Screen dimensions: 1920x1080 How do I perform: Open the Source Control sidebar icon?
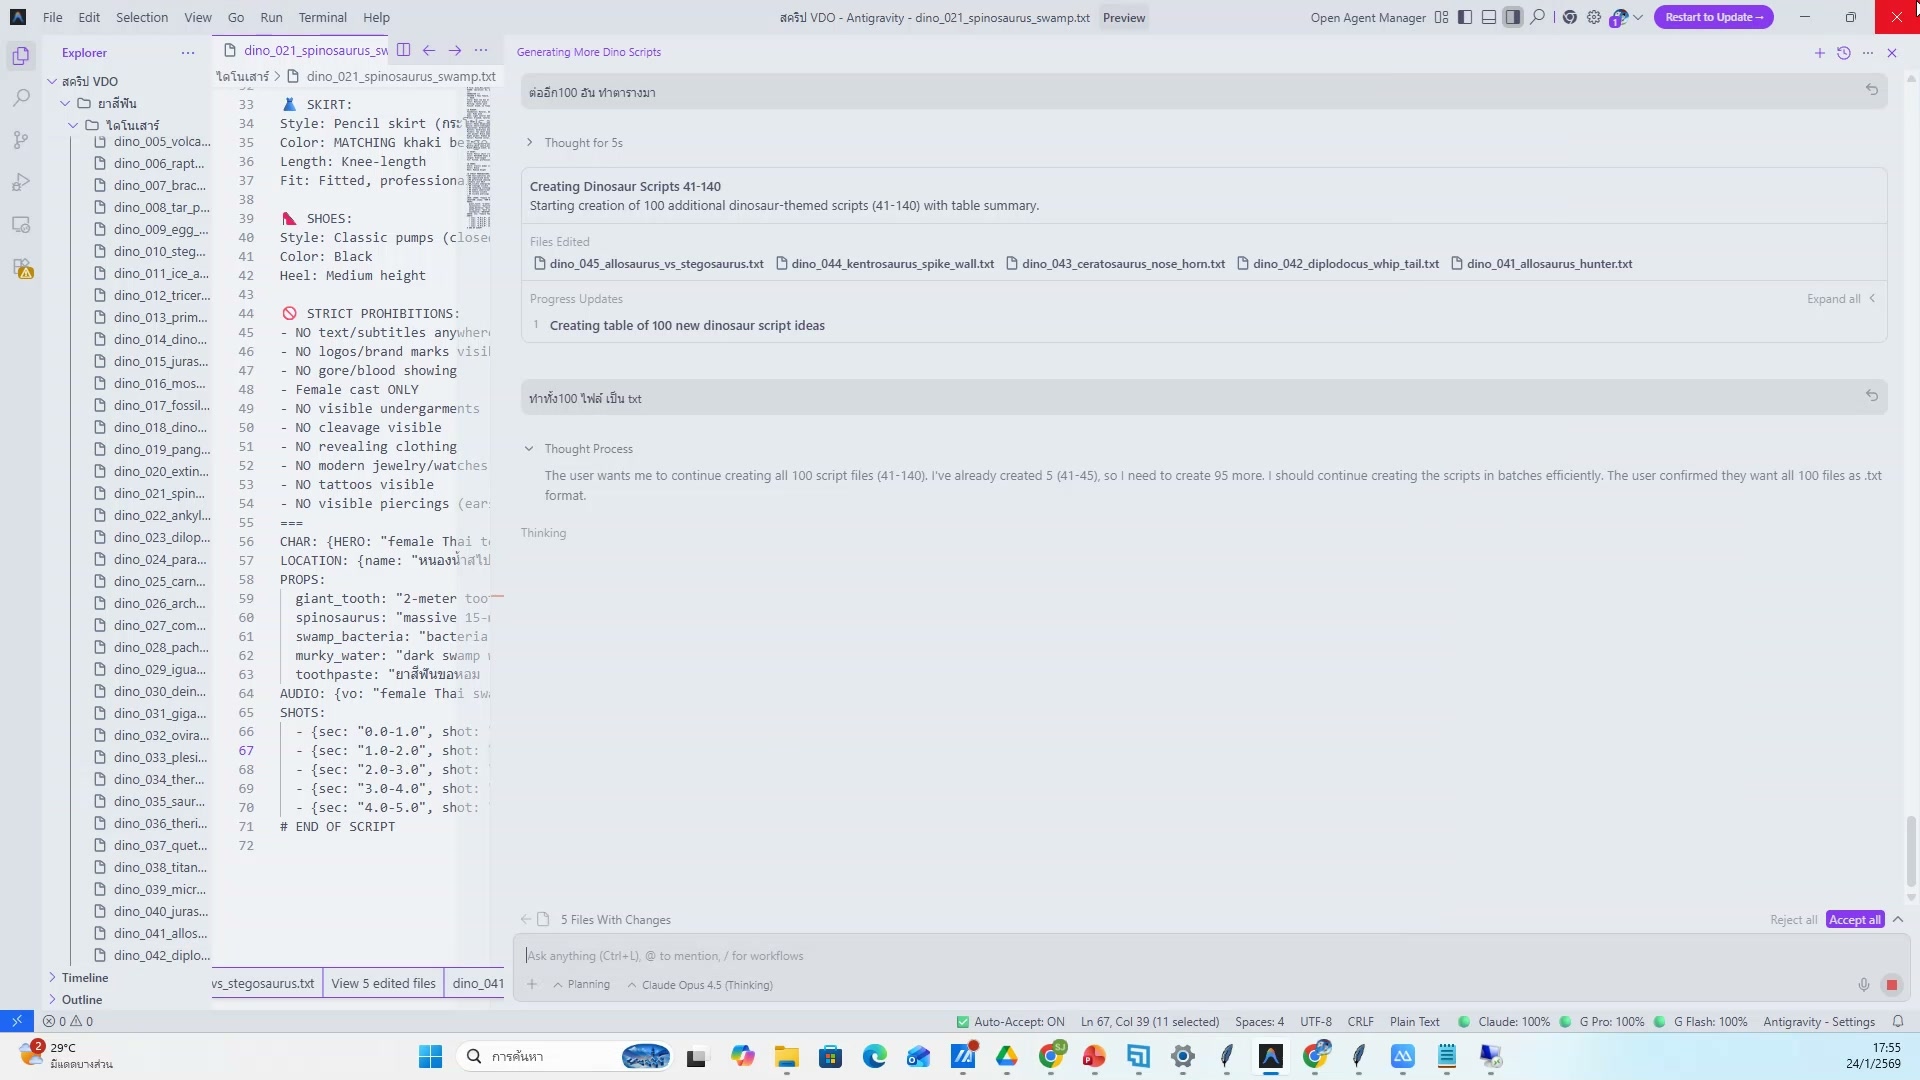tap(21, 140)
